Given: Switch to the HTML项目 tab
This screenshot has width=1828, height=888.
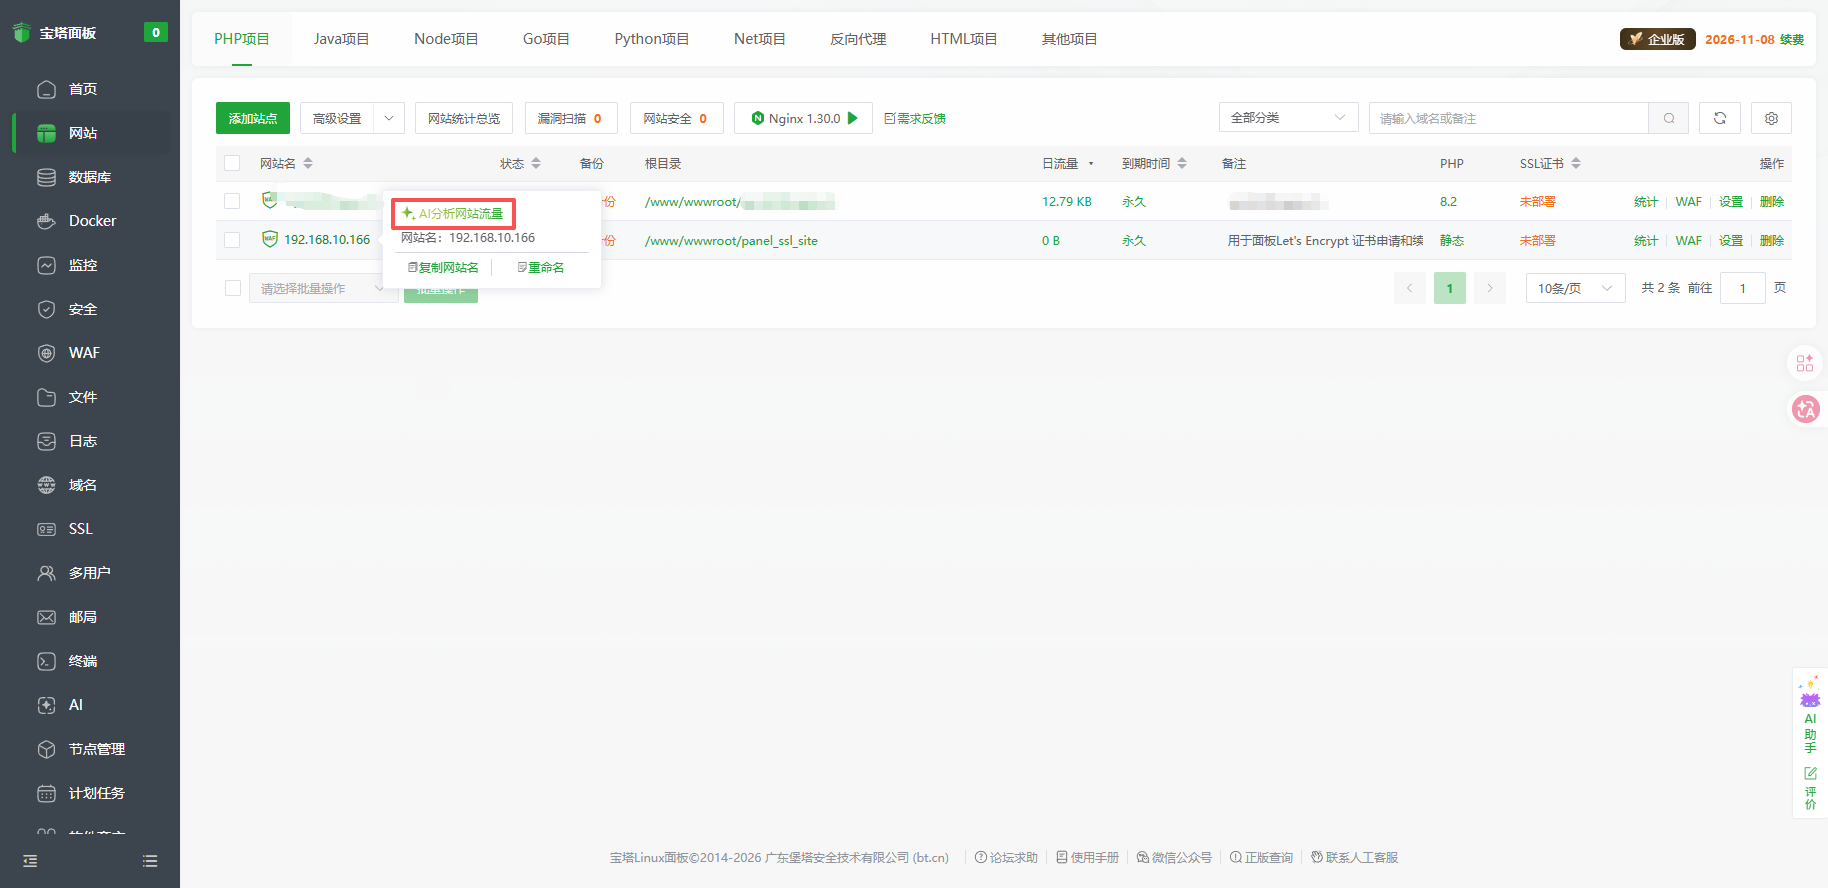Looking at the screenshot, I should click(x=964, y=39).
